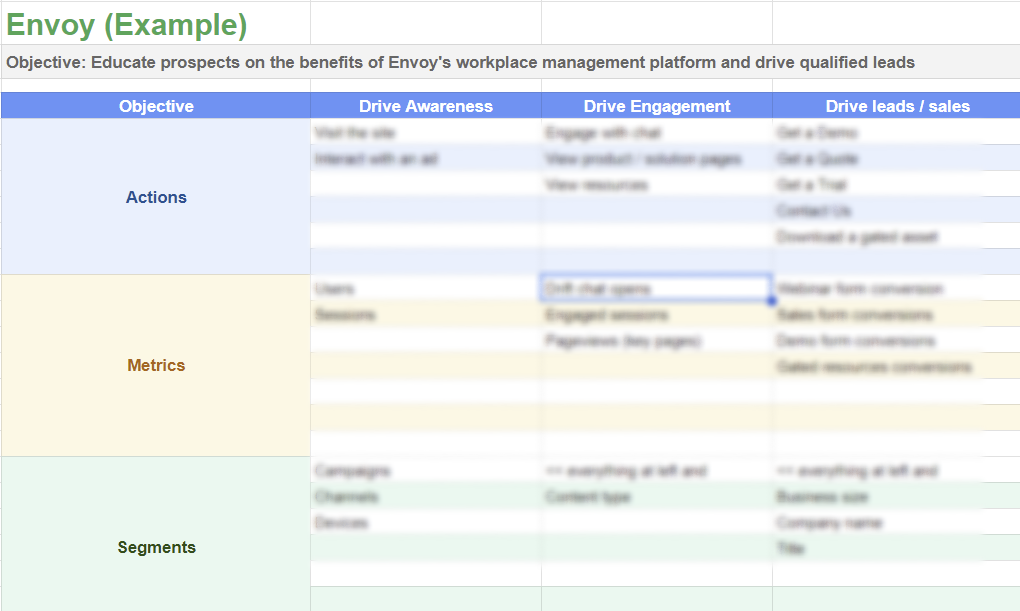Screen dimensions: 1020x611
Task: Select the "Get a Quote" cell
Action: click(x=896, y=159)
